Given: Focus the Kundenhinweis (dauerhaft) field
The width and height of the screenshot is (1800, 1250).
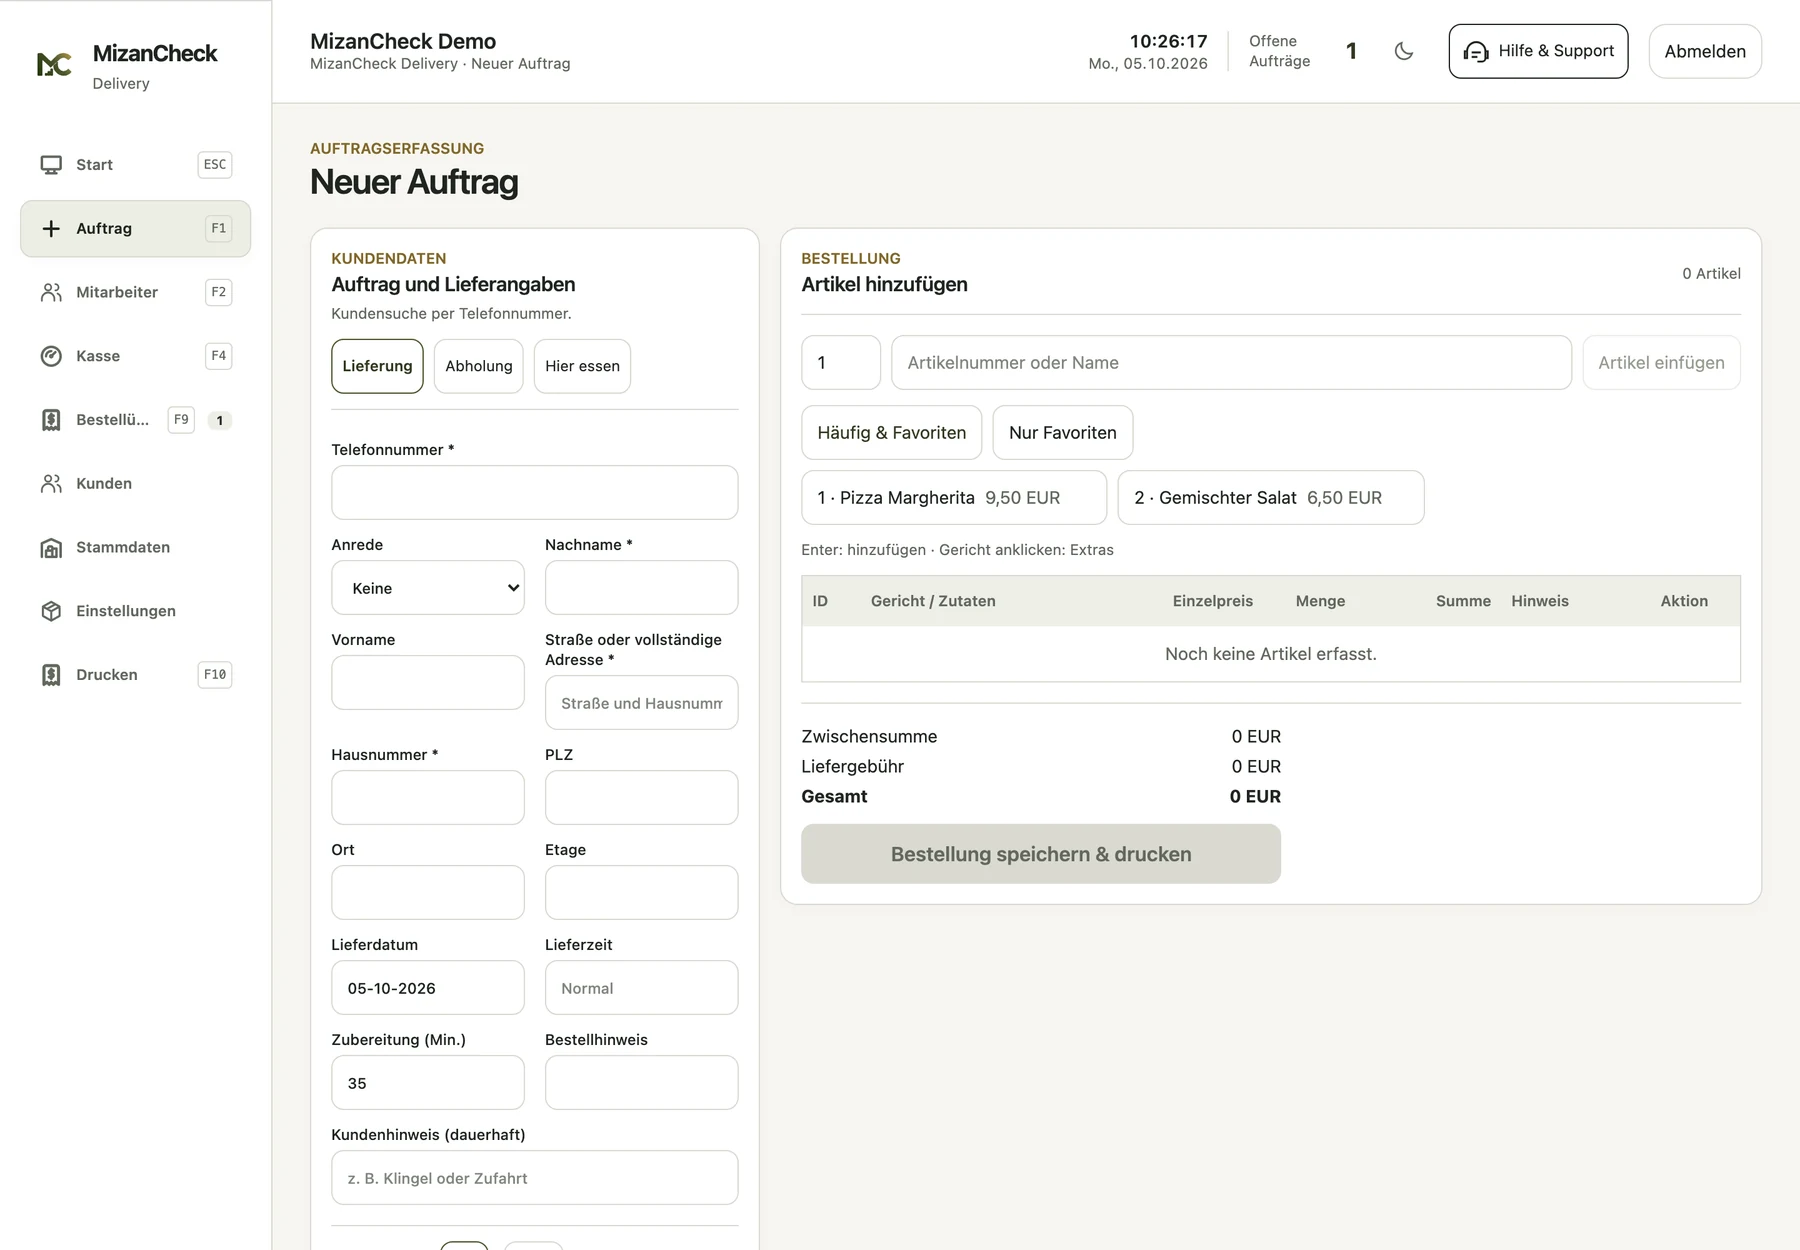Looking at the screenshot, I should [534, 1178].
